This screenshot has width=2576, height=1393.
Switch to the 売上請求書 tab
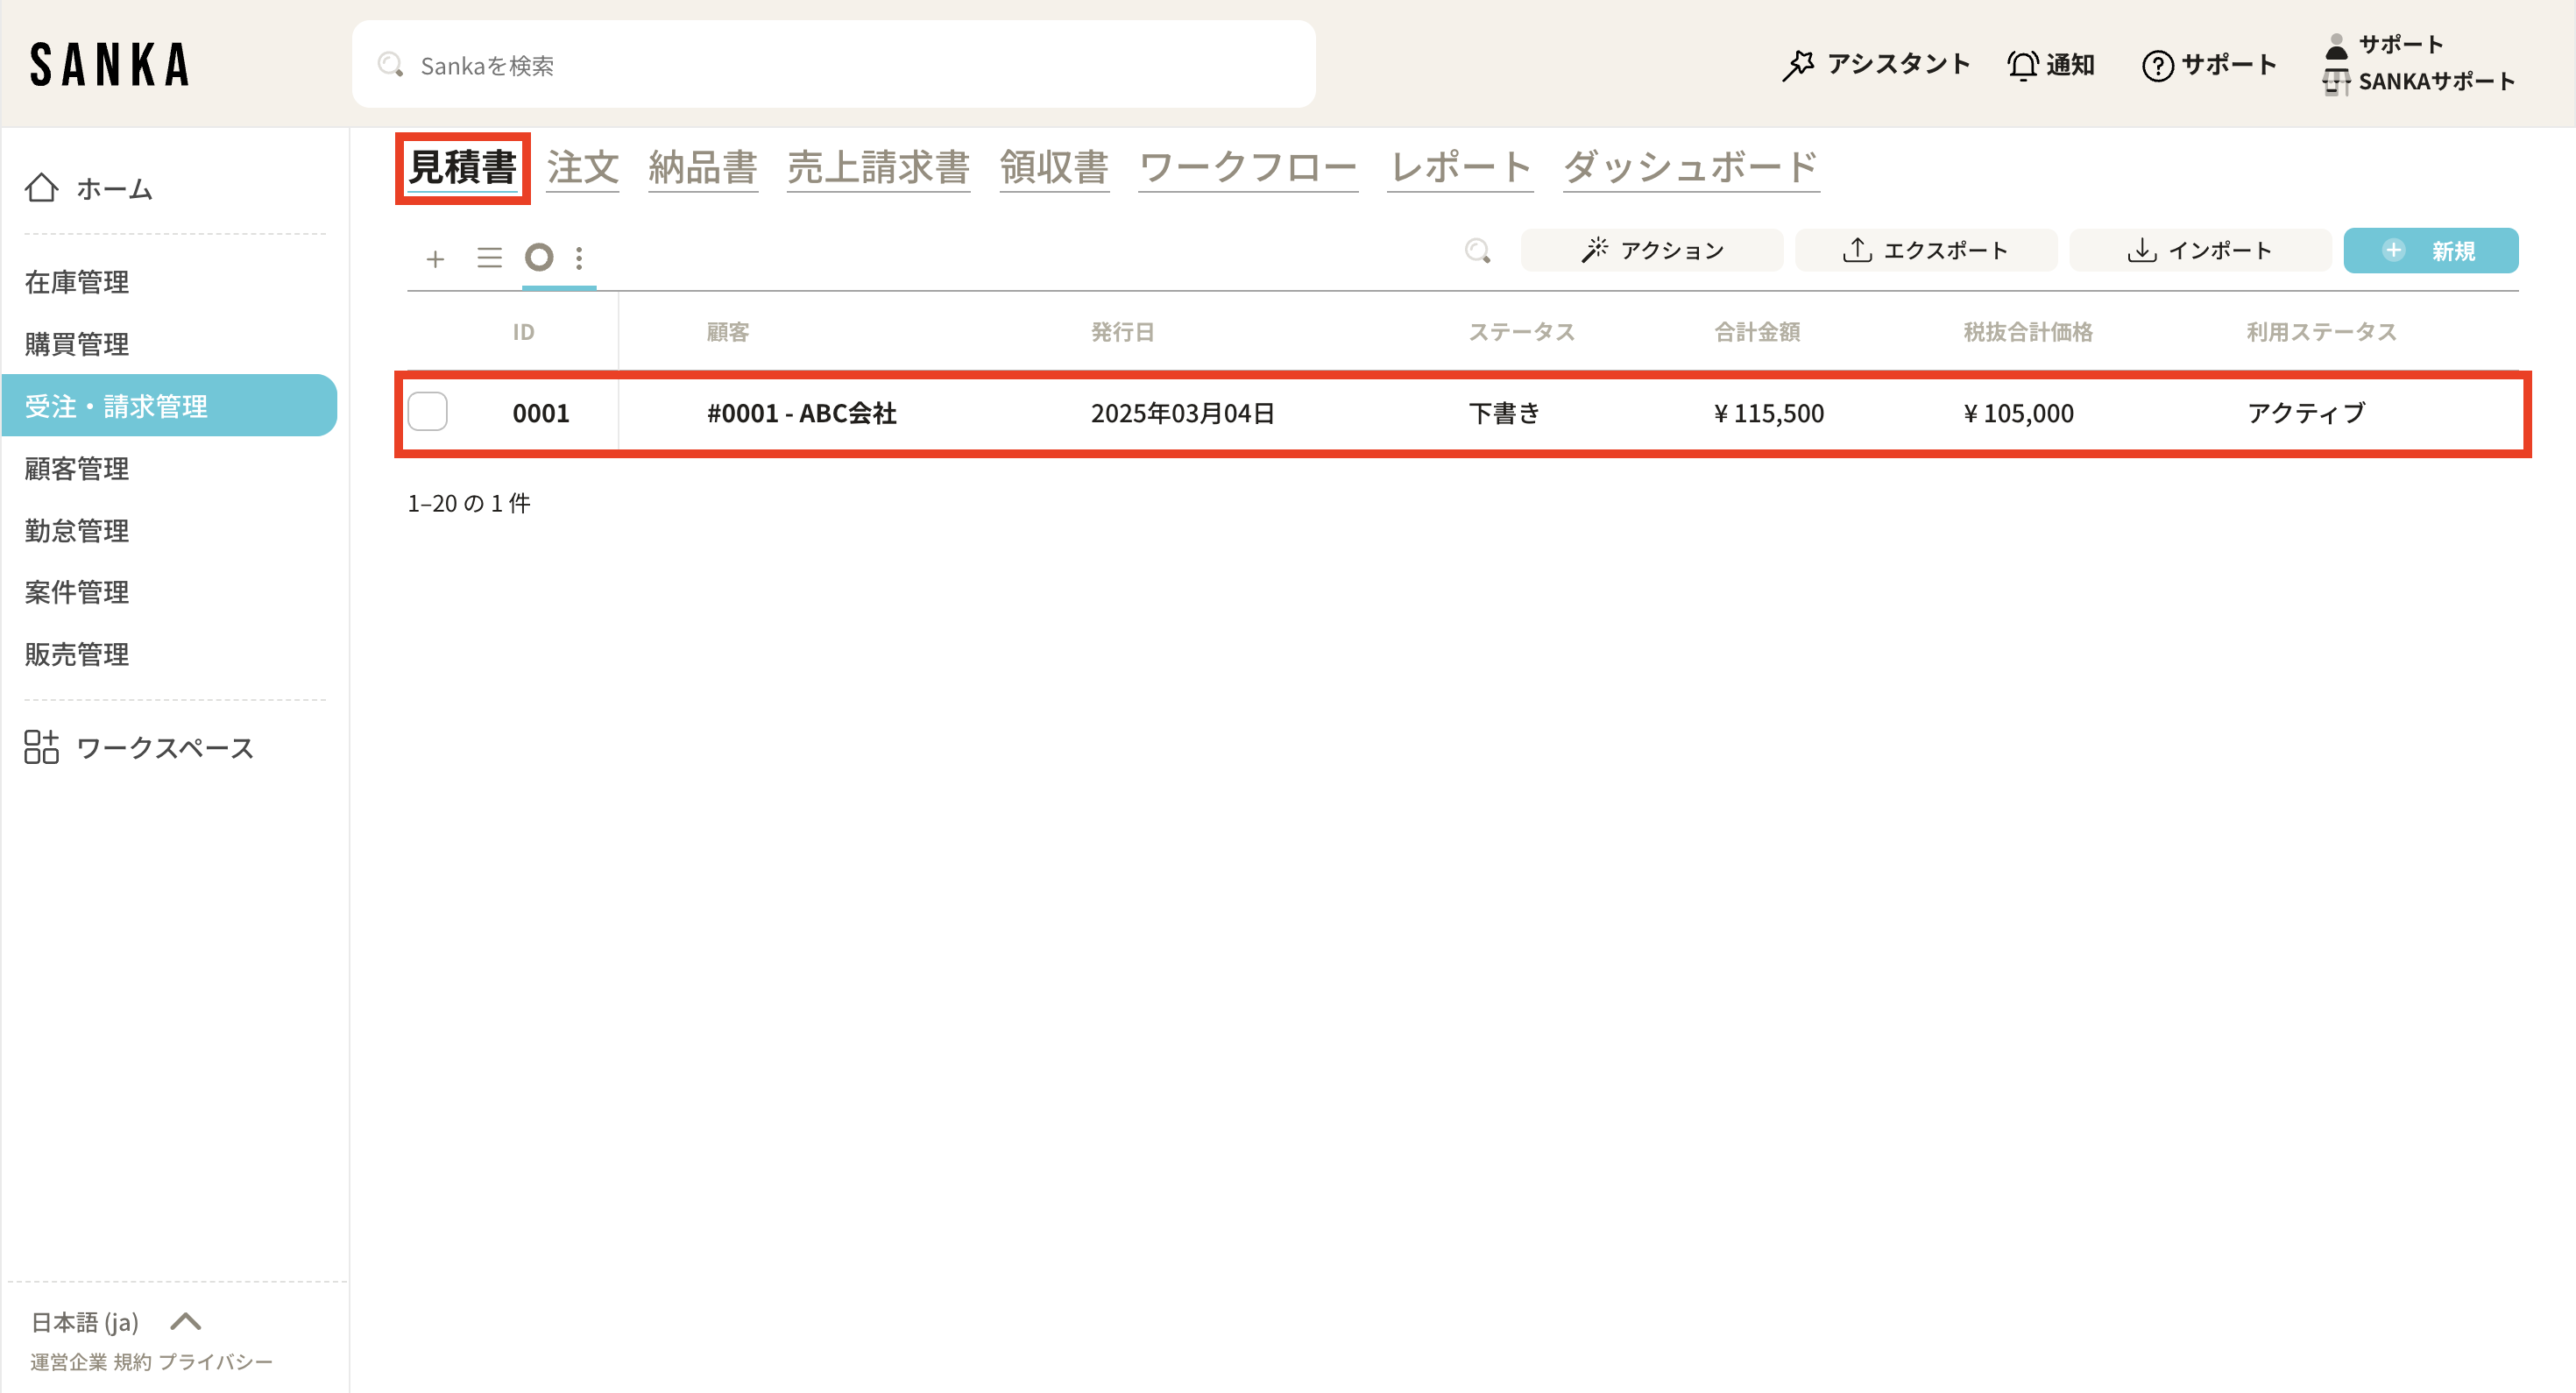[x=877, y=167]
